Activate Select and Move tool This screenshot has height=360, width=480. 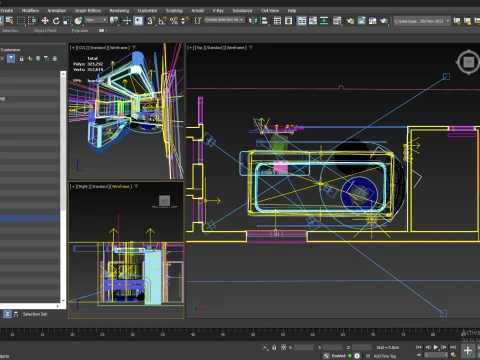[x=45, y=21]
